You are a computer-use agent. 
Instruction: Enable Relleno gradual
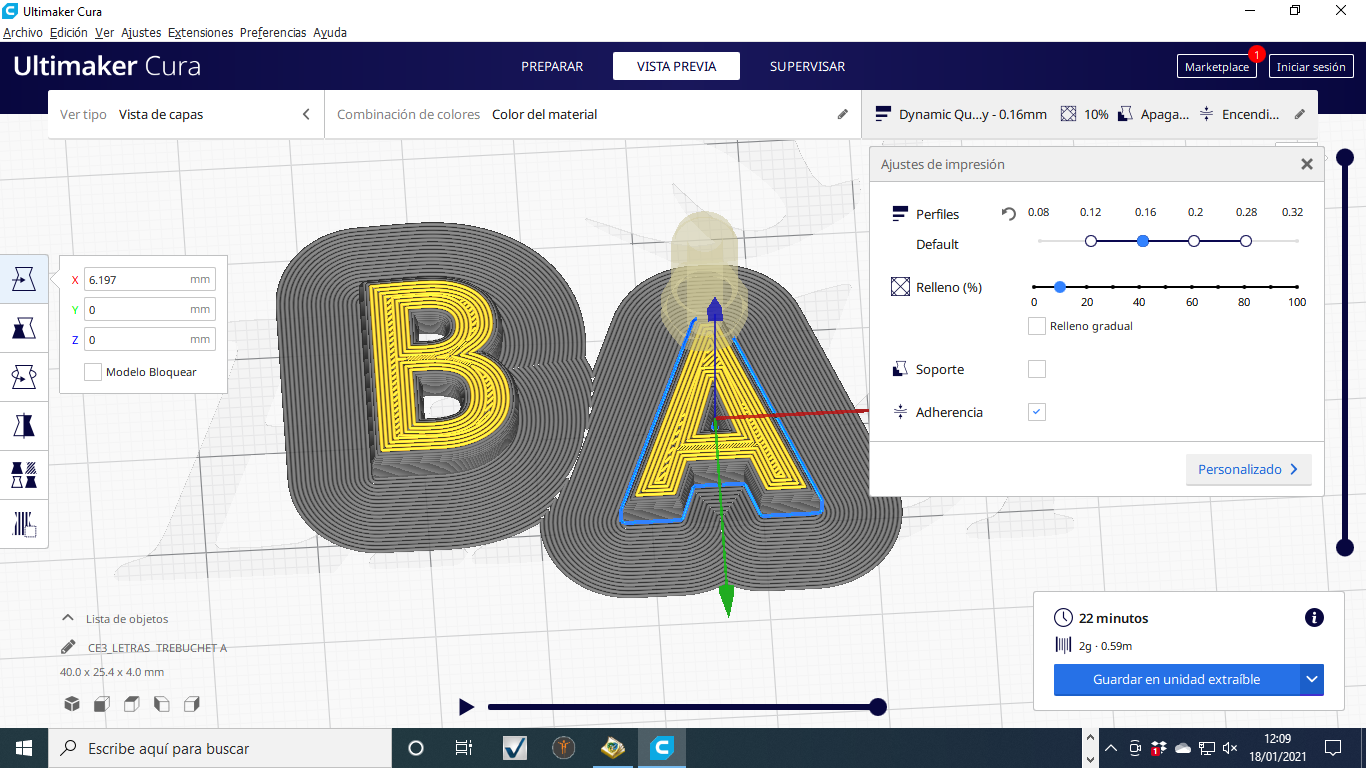[1036, 325]
